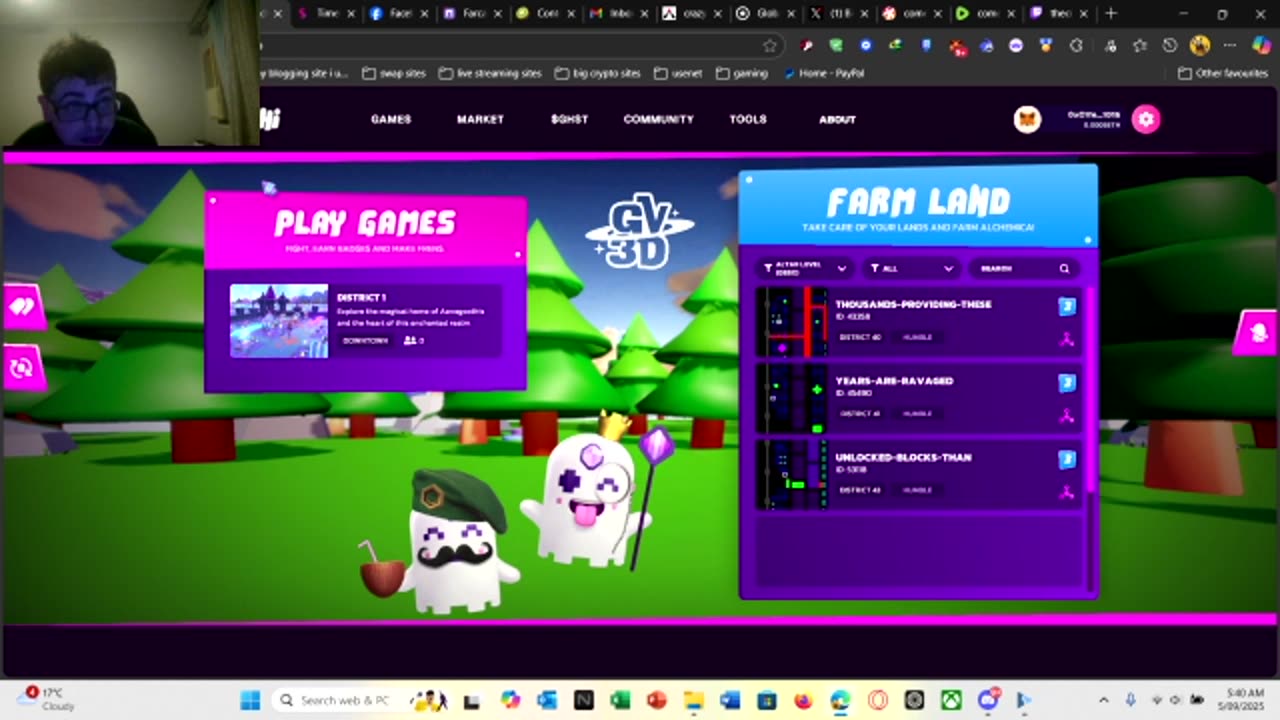Click pink alchemica icon on THOUSANDS-PROVIDING-THESE row
Viewport: 1280px width, 720px height.
pyautogui.click(x=1067, y=339)
